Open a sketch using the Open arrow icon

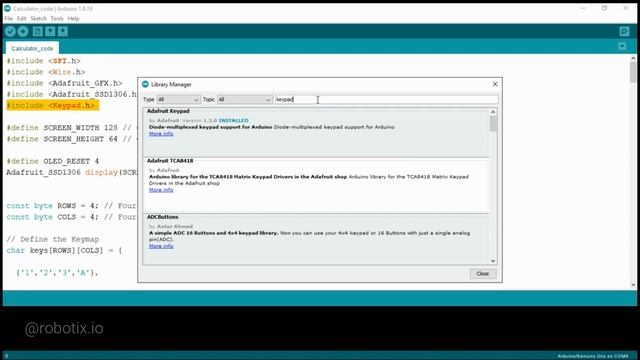pyautogui.click(x=50, y=31)
